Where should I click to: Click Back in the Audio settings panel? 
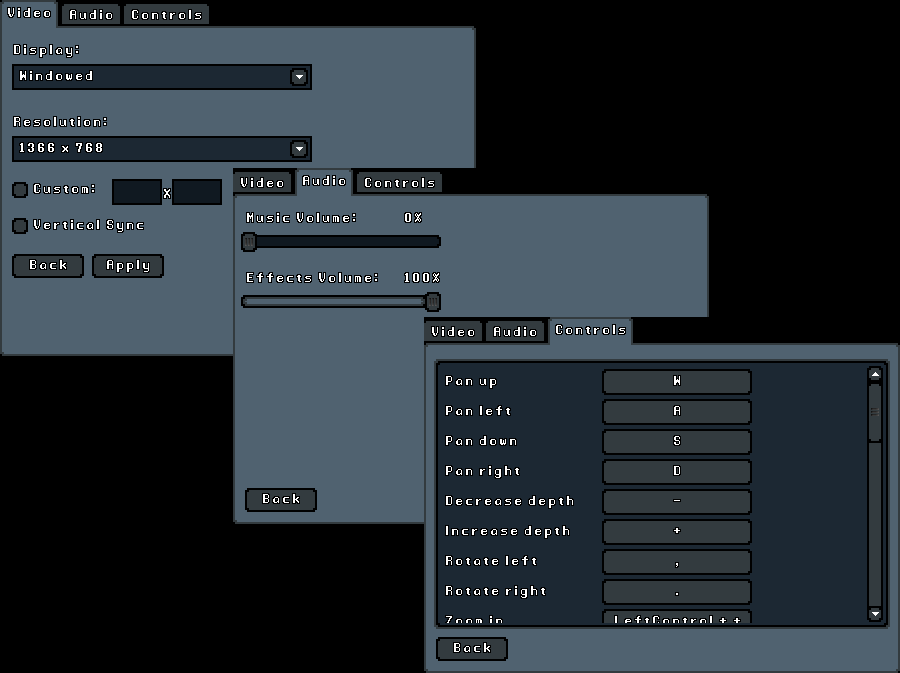coord(281,499)
